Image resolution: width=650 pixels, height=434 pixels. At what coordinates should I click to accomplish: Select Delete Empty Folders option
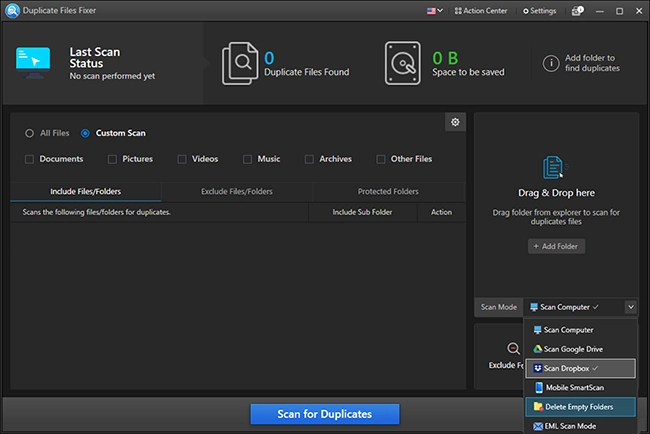[x=580, y=407]
